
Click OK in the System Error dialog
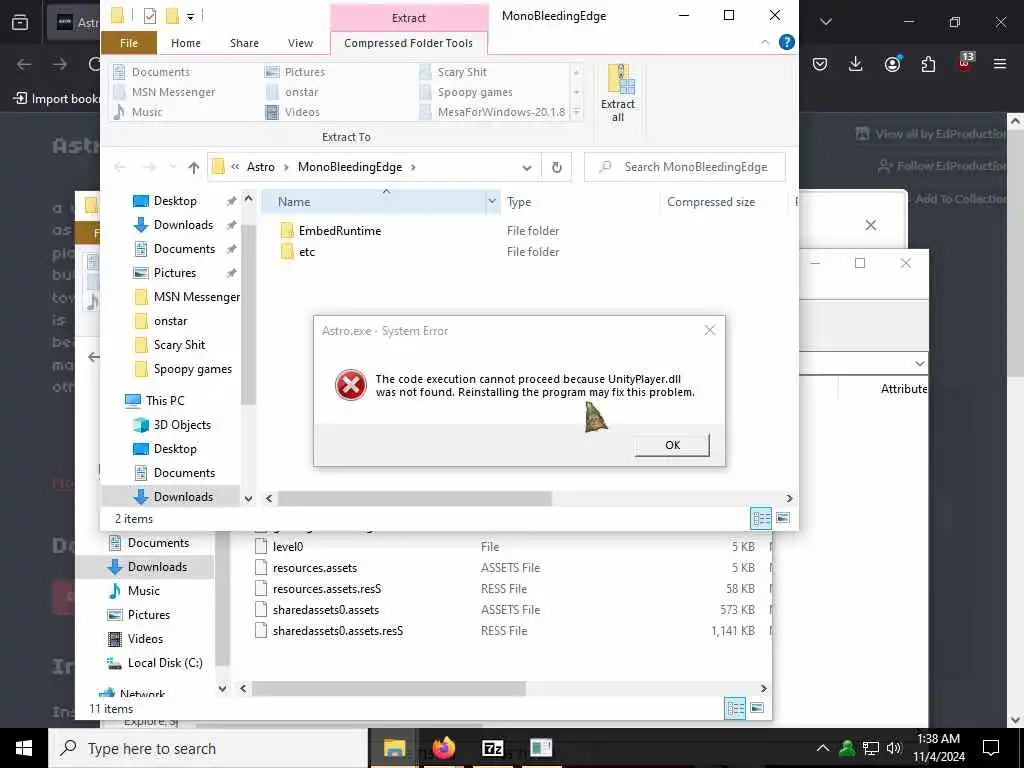[672, 445]
